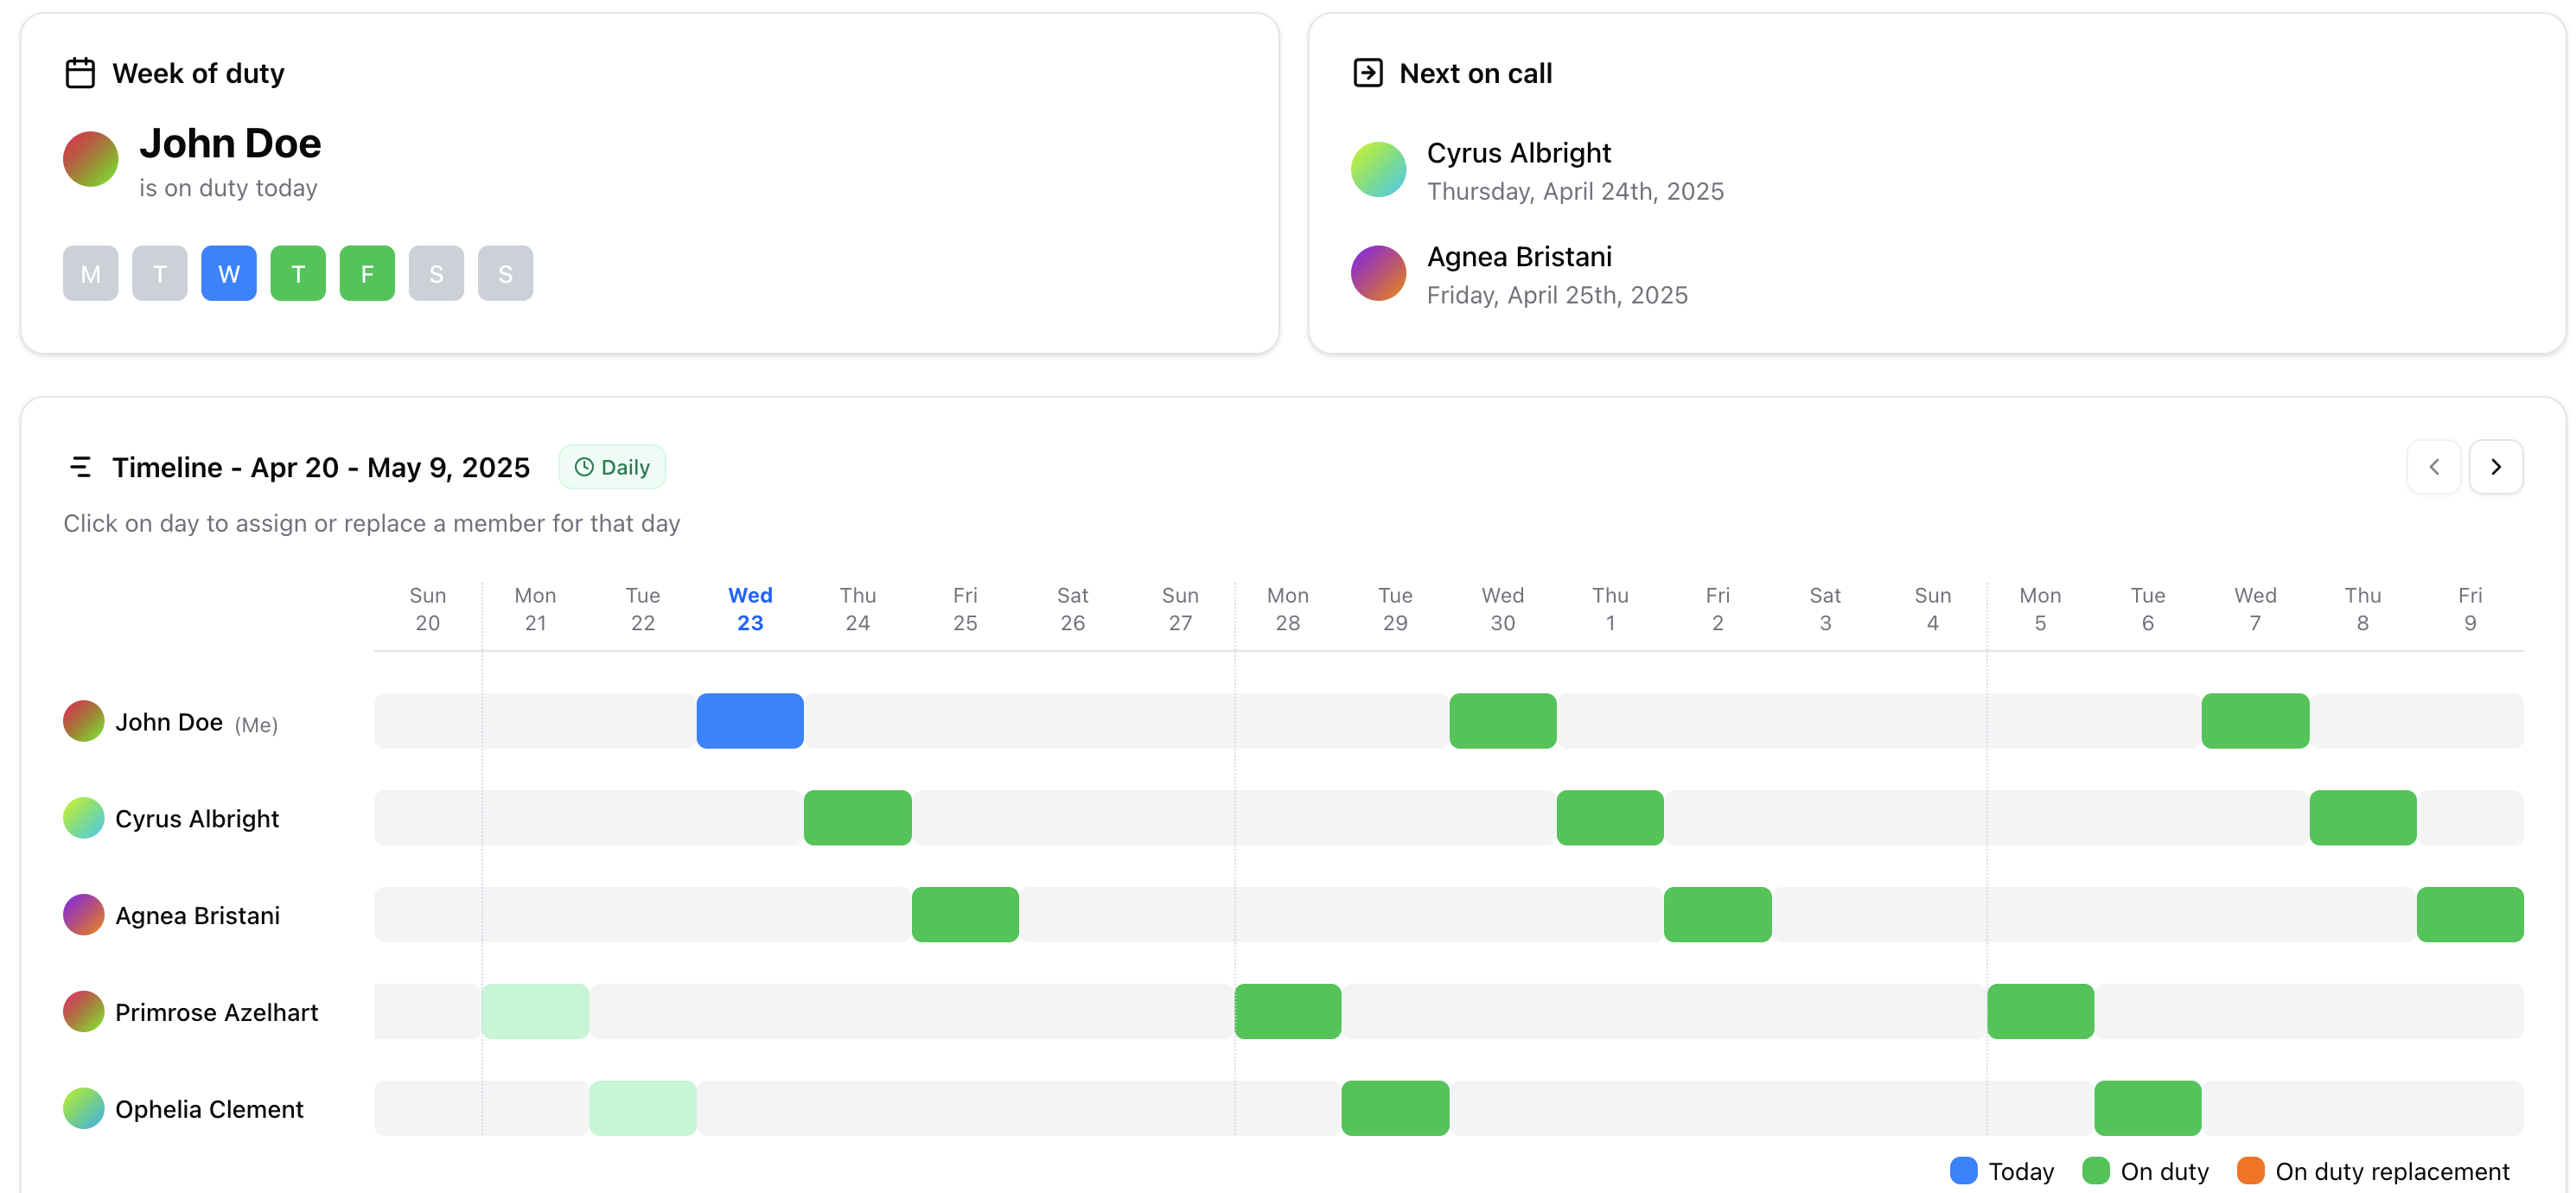Click the green On duty legend swatch
The height and width of the screenshot is (1193, 2576).
click(x=2096, y=1171)
